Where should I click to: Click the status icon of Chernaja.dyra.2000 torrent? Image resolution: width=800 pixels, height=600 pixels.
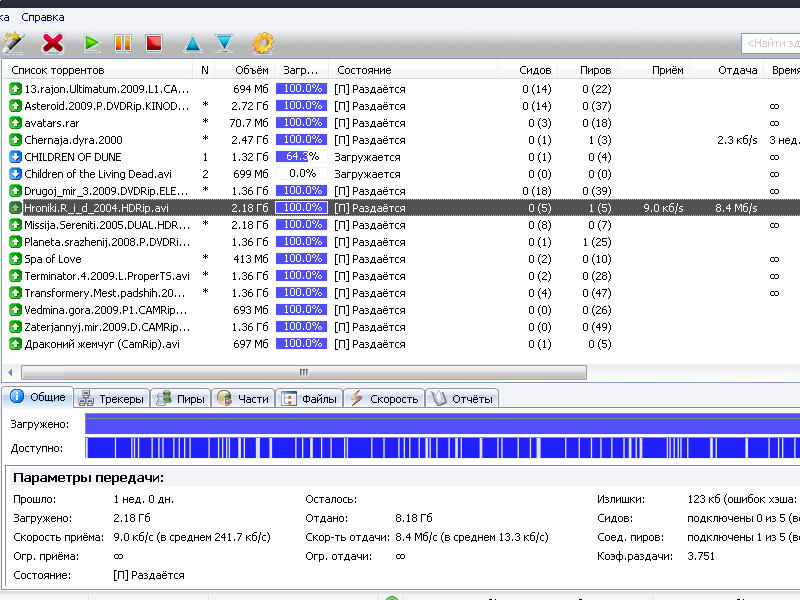(x=15, y=140)
